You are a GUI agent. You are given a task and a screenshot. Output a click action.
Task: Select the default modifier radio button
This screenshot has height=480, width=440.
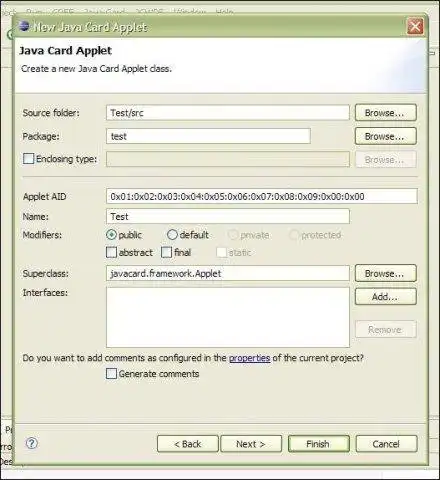[x=172, y=235]
